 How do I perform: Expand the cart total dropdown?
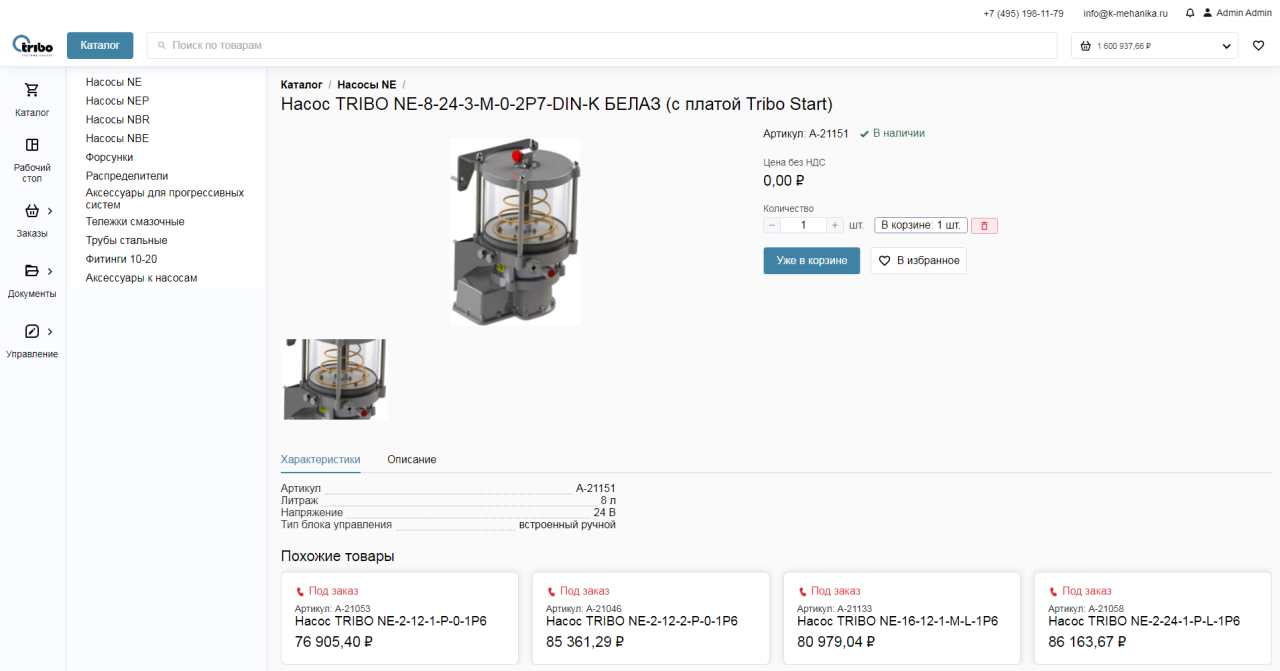1227,46
